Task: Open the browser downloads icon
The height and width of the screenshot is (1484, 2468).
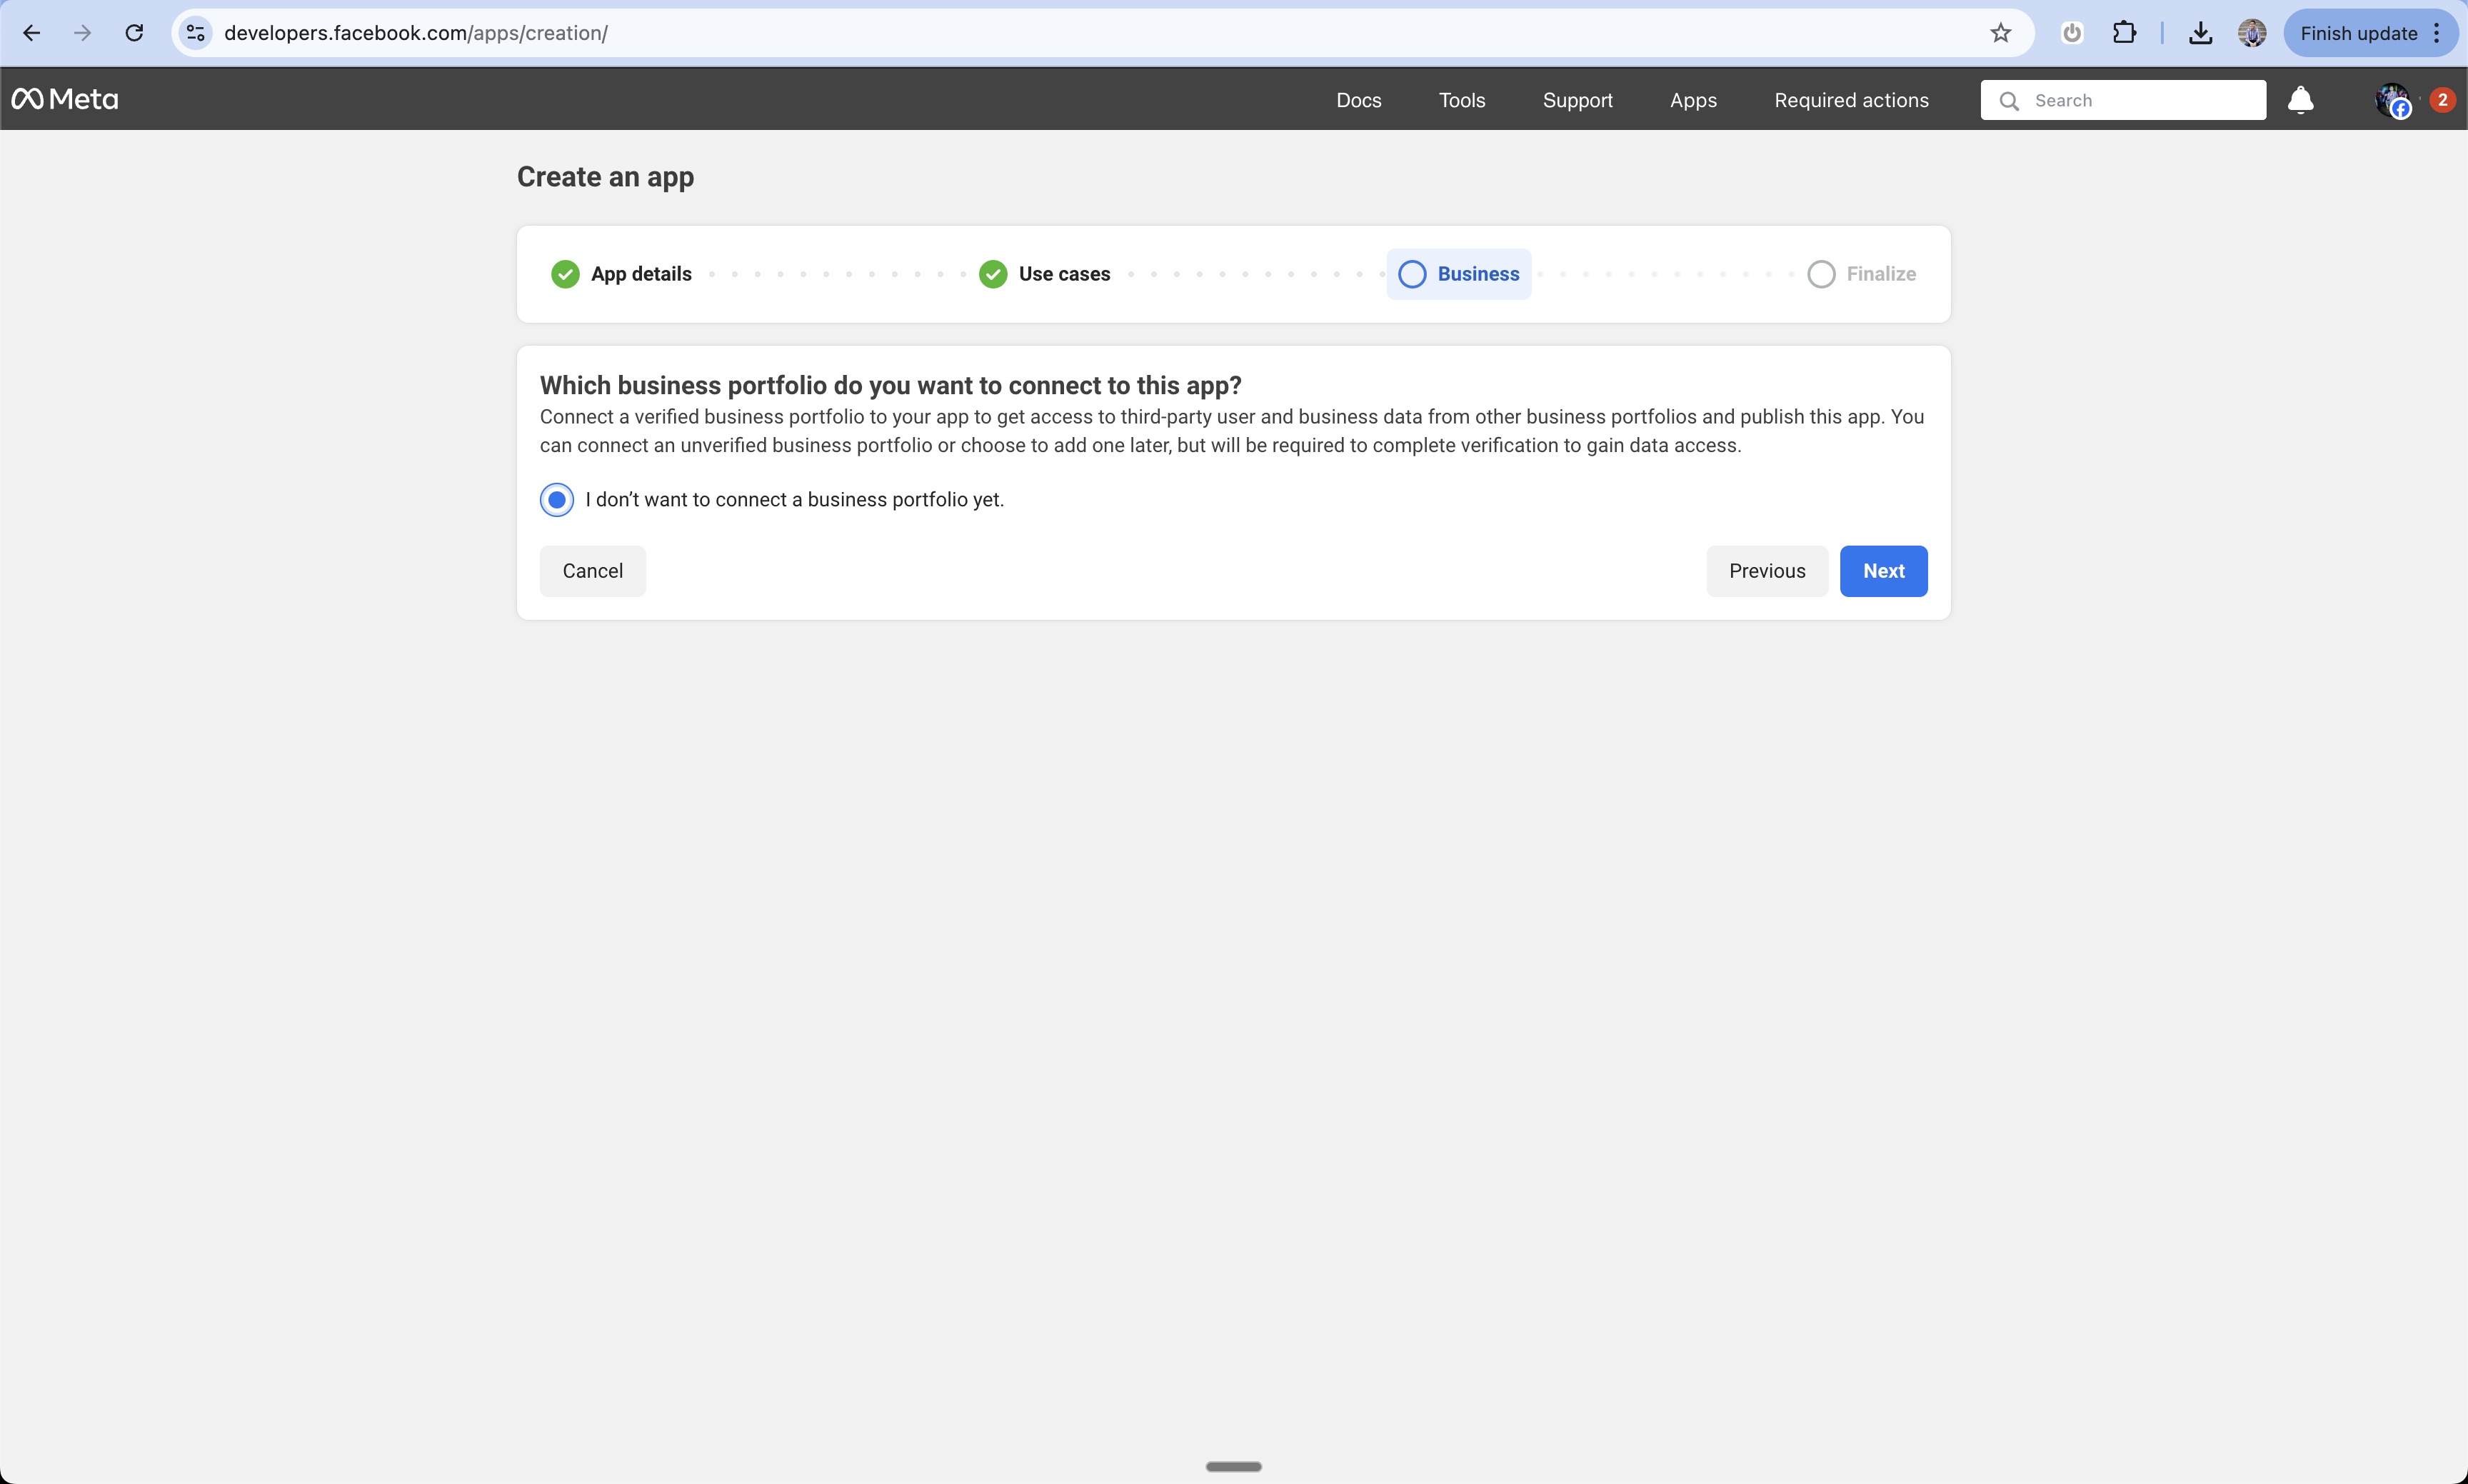Action: 2200,33
